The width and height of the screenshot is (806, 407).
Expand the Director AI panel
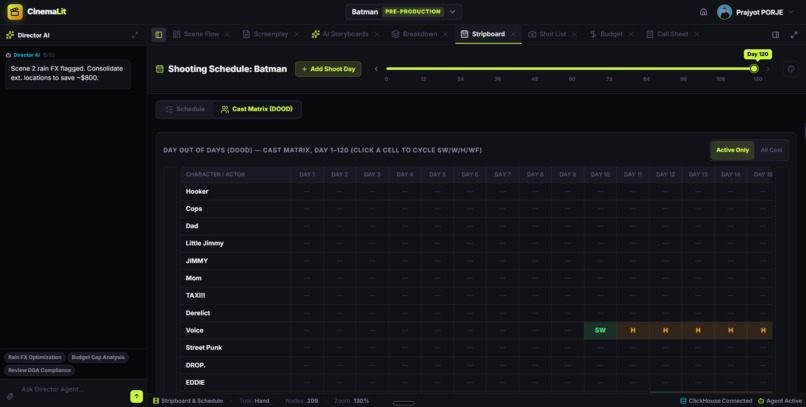[135, 35]
